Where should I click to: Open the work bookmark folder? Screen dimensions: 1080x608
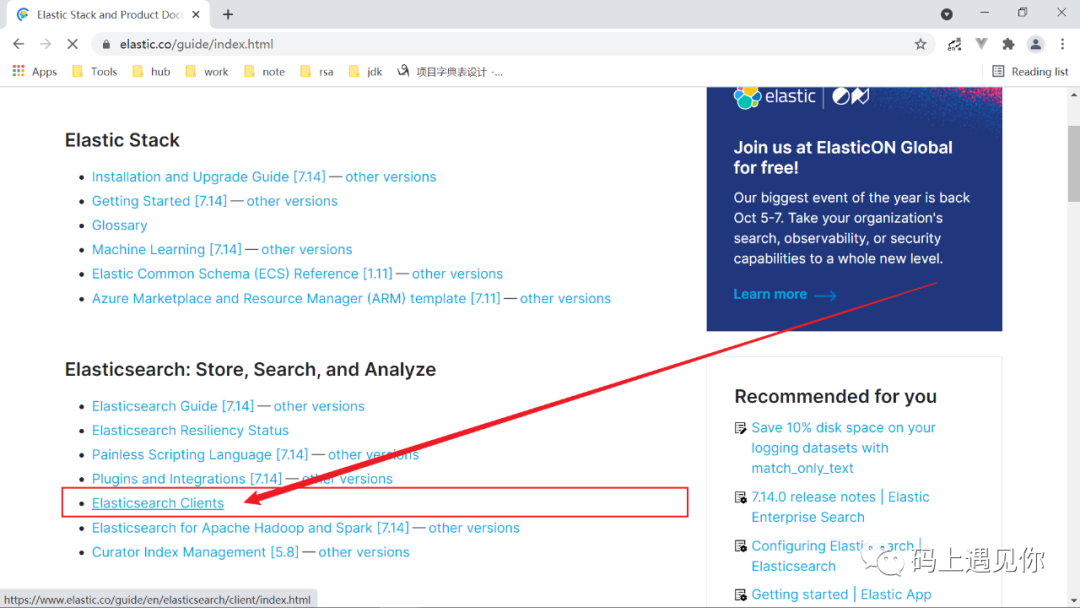pyautogui.click(x=207, y=72)
